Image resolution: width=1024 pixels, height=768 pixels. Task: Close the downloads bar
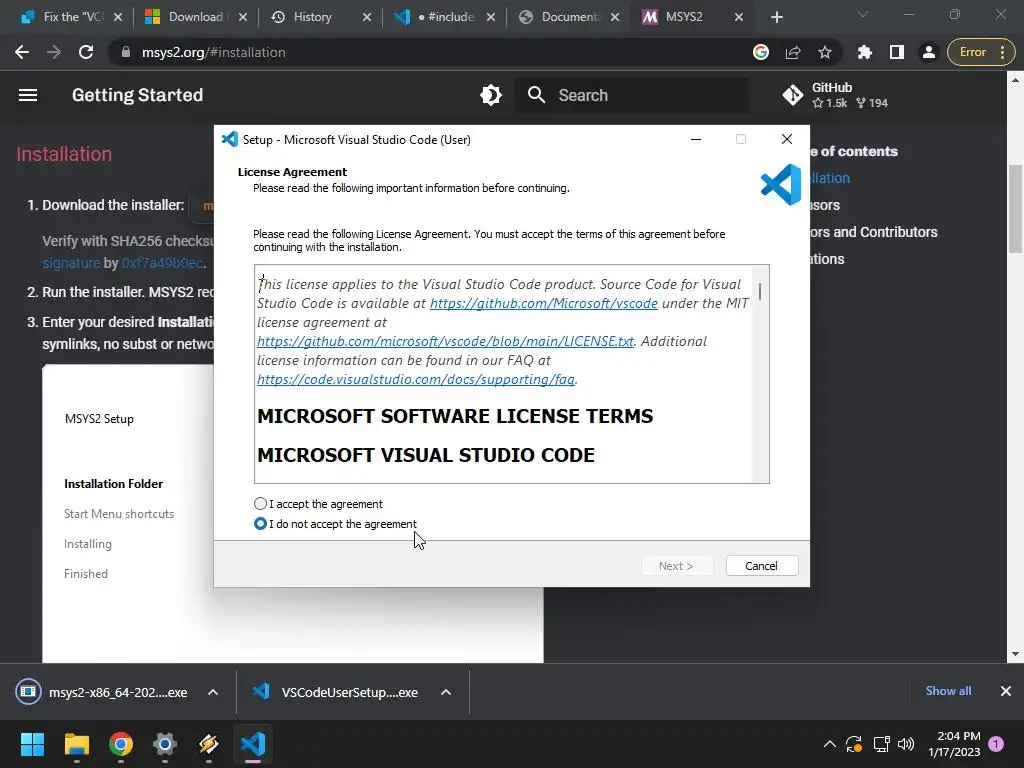(1006, 691)
